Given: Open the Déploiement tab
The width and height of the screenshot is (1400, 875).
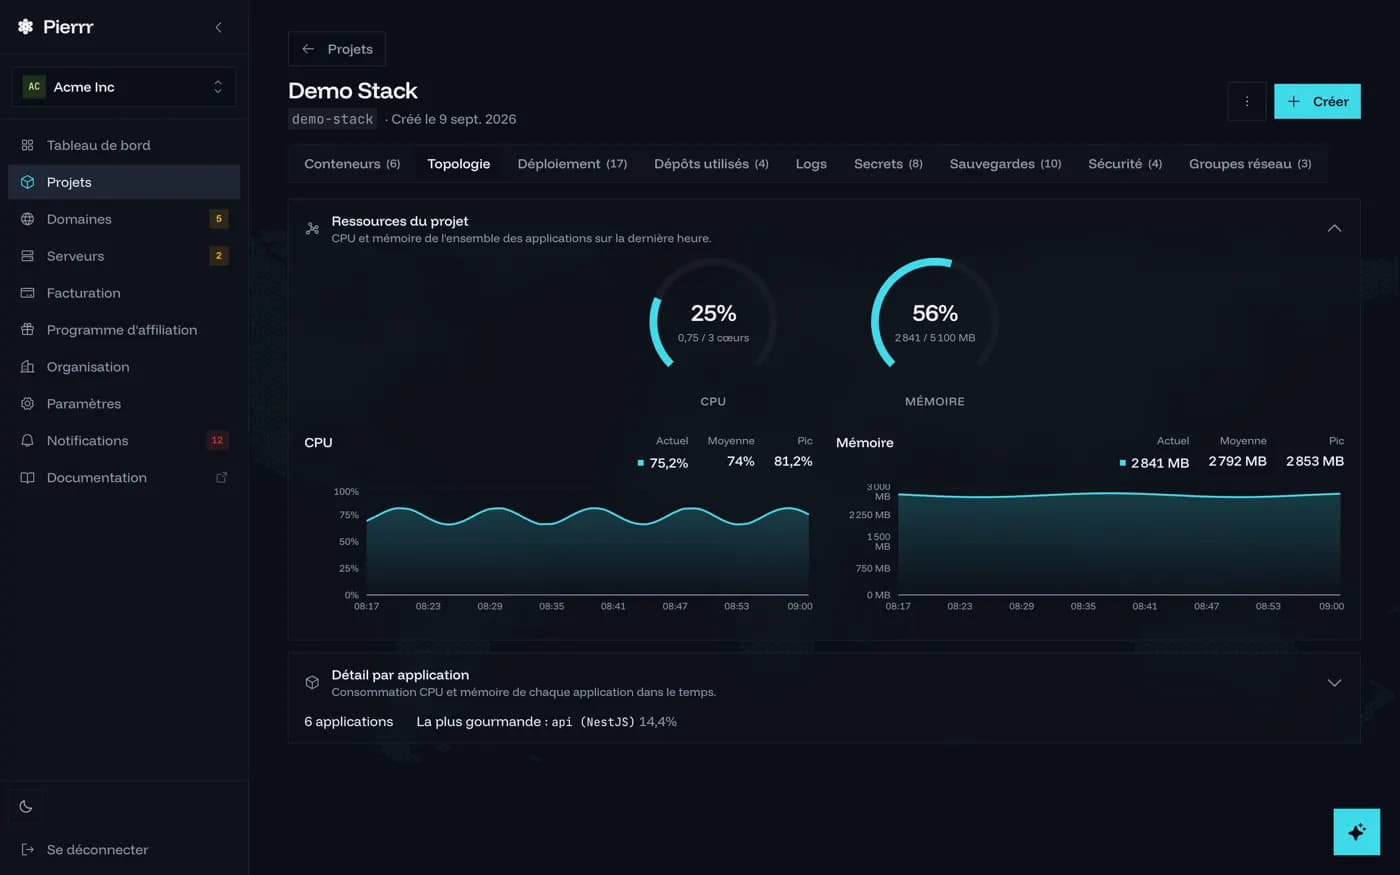Looking at the screenshot, I should (572, 164).
